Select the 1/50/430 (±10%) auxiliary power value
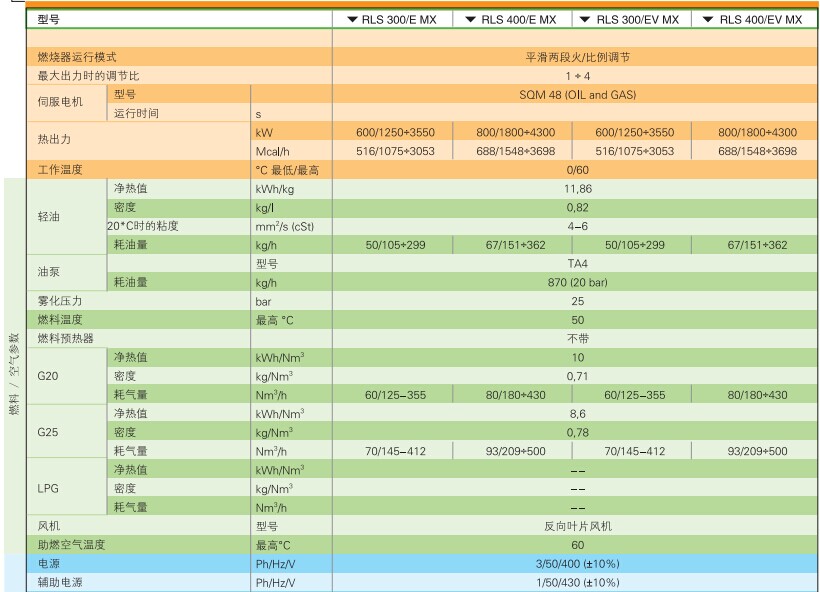Viewport: 820px width, 592px height. pos(577,583)
